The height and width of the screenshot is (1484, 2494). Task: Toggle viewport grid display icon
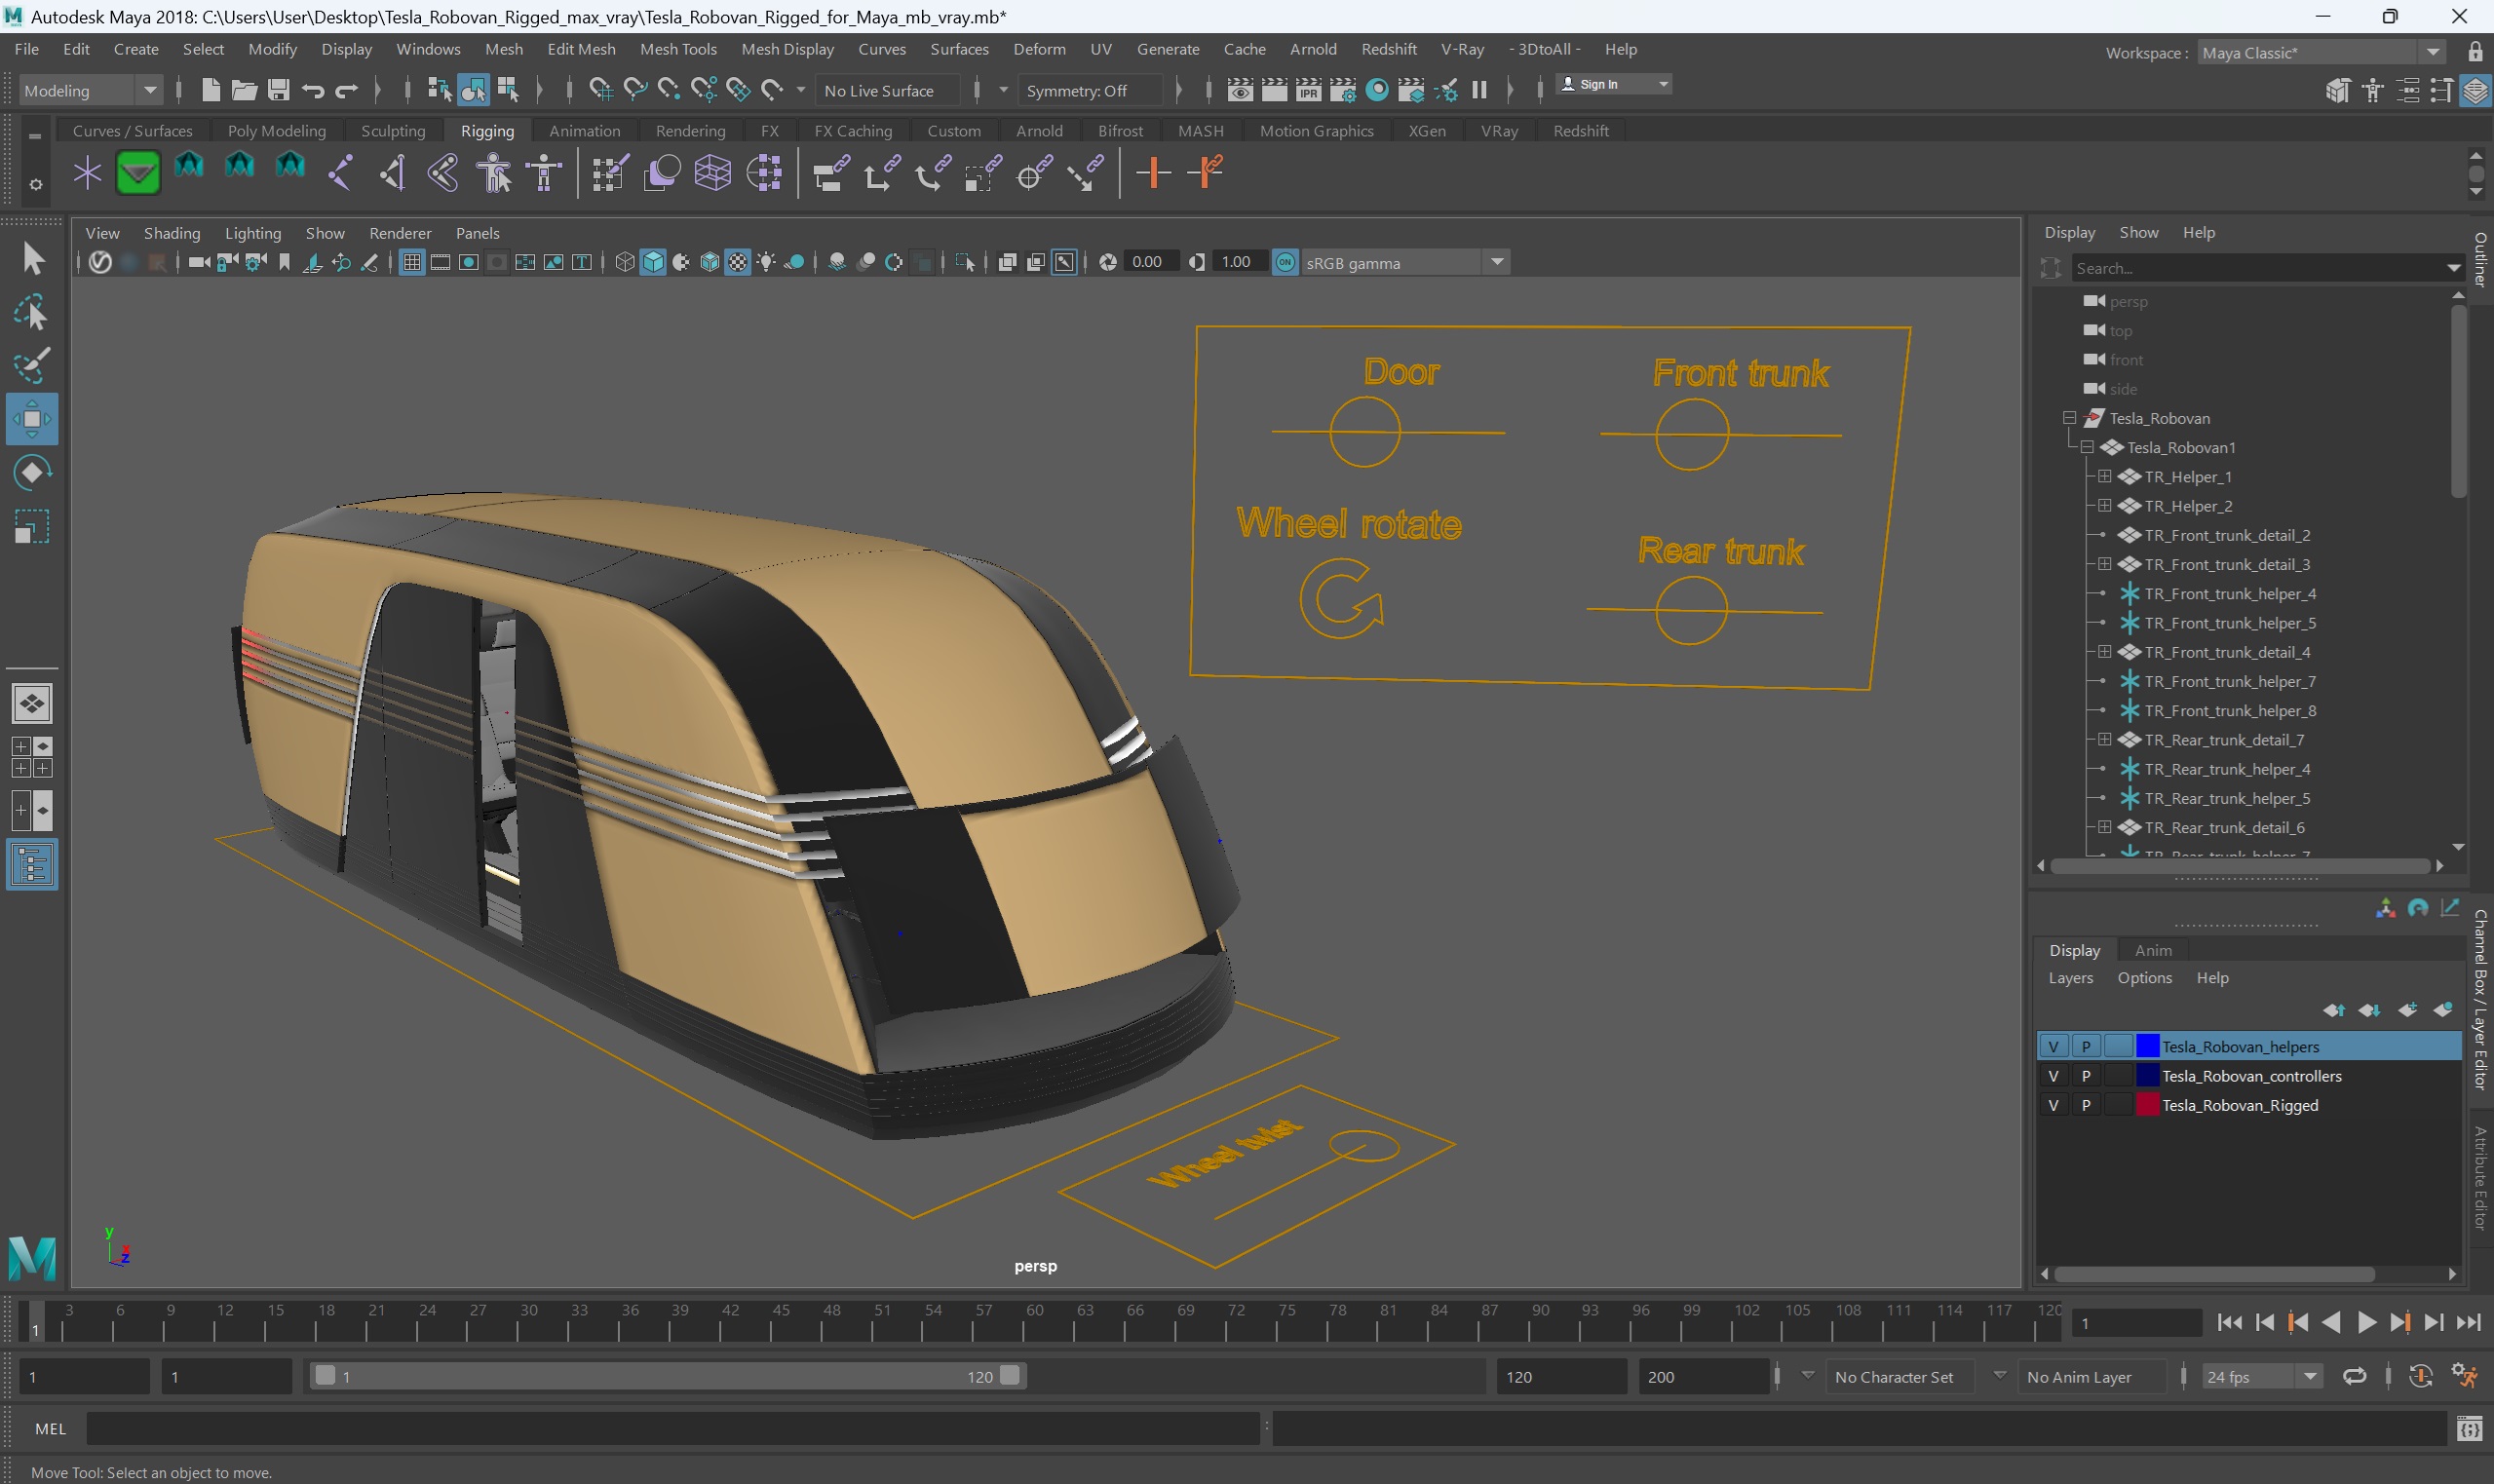click(411, 262)
